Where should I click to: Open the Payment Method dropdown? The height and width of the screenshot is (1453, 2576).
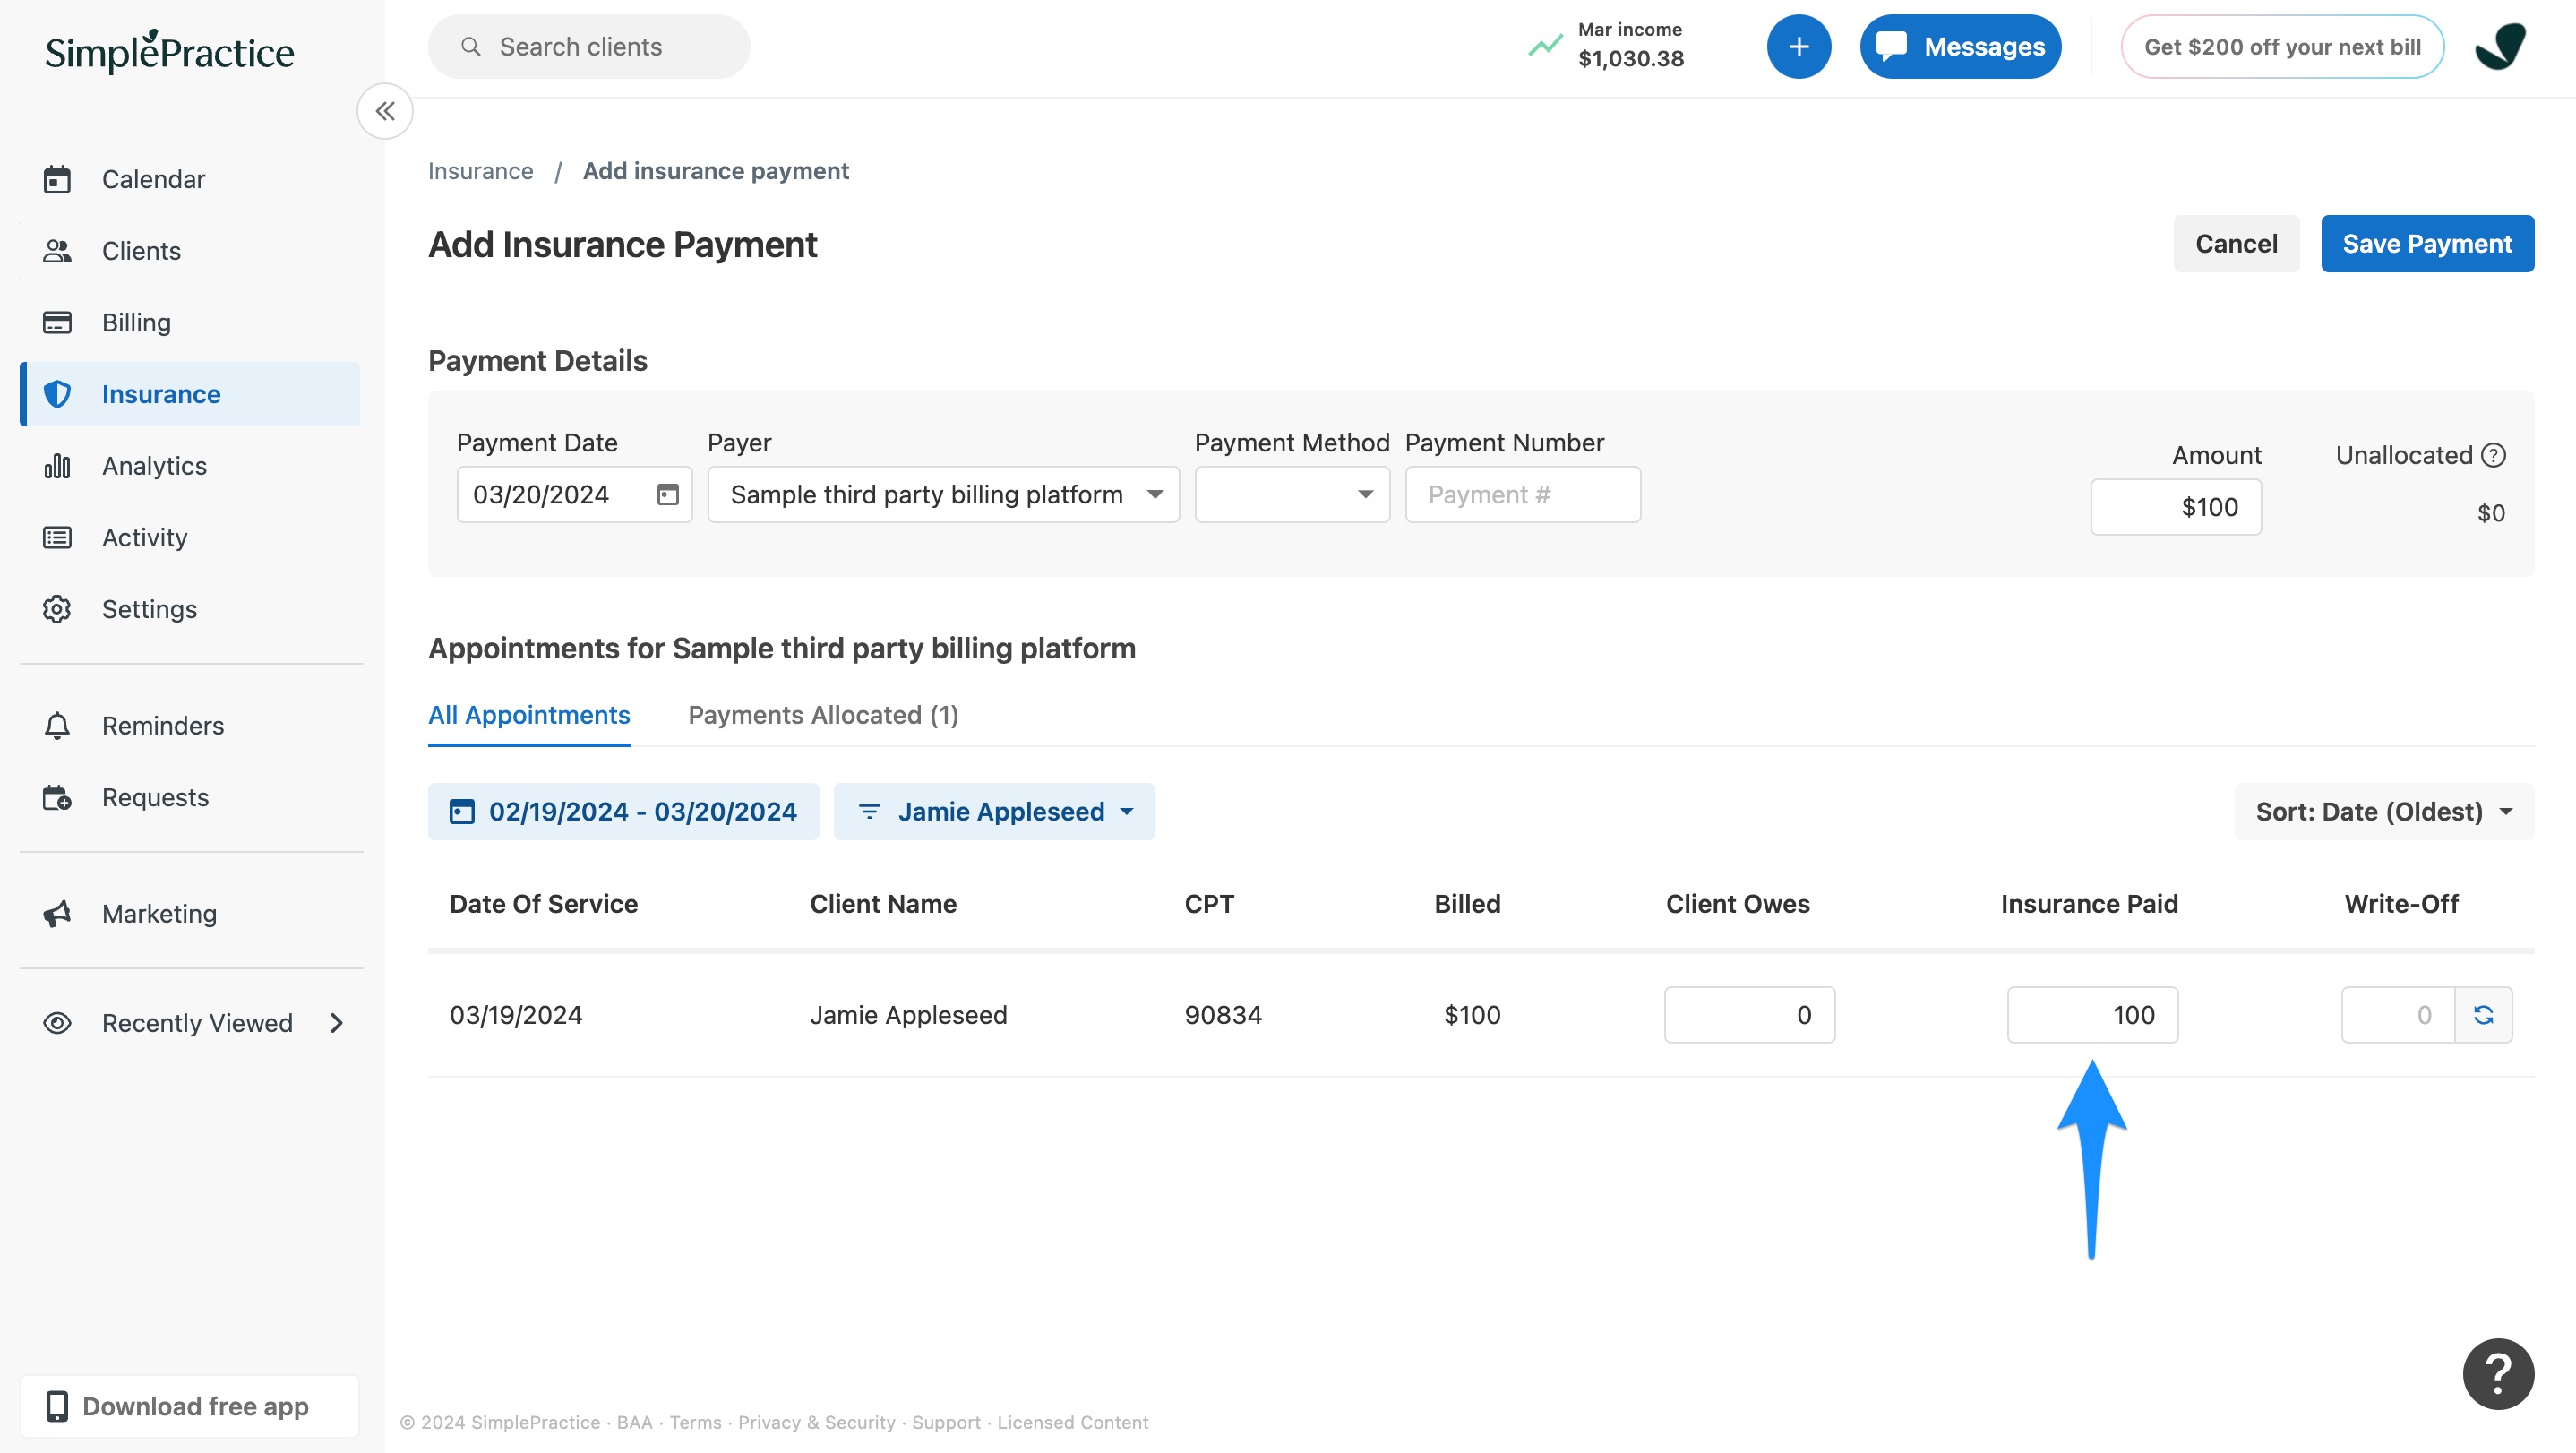(1292, 494)
